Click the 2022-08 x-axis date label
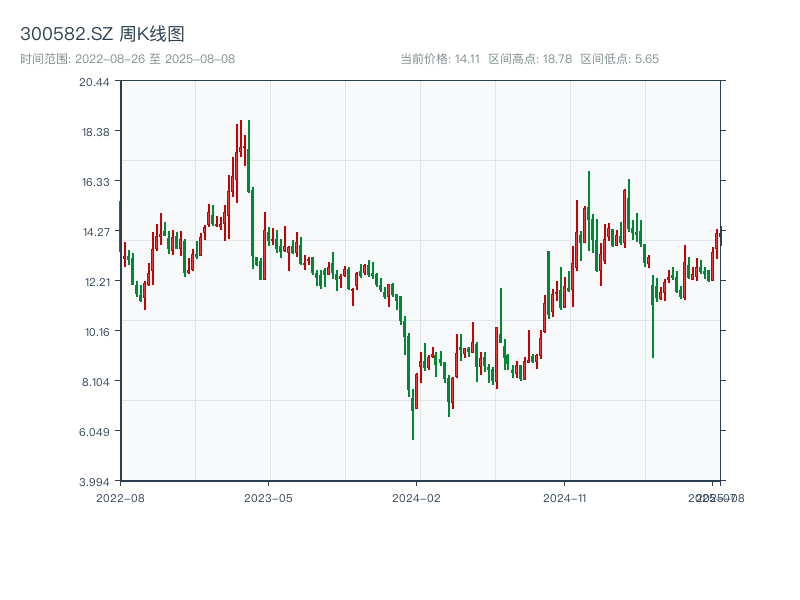This screenshot has width=800, height=600. point(120,497)
